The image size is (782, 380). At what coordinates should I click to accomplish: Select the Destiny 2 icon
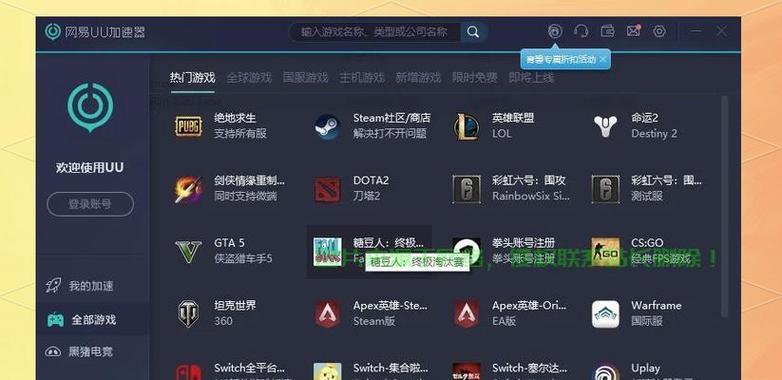point(605,126)
